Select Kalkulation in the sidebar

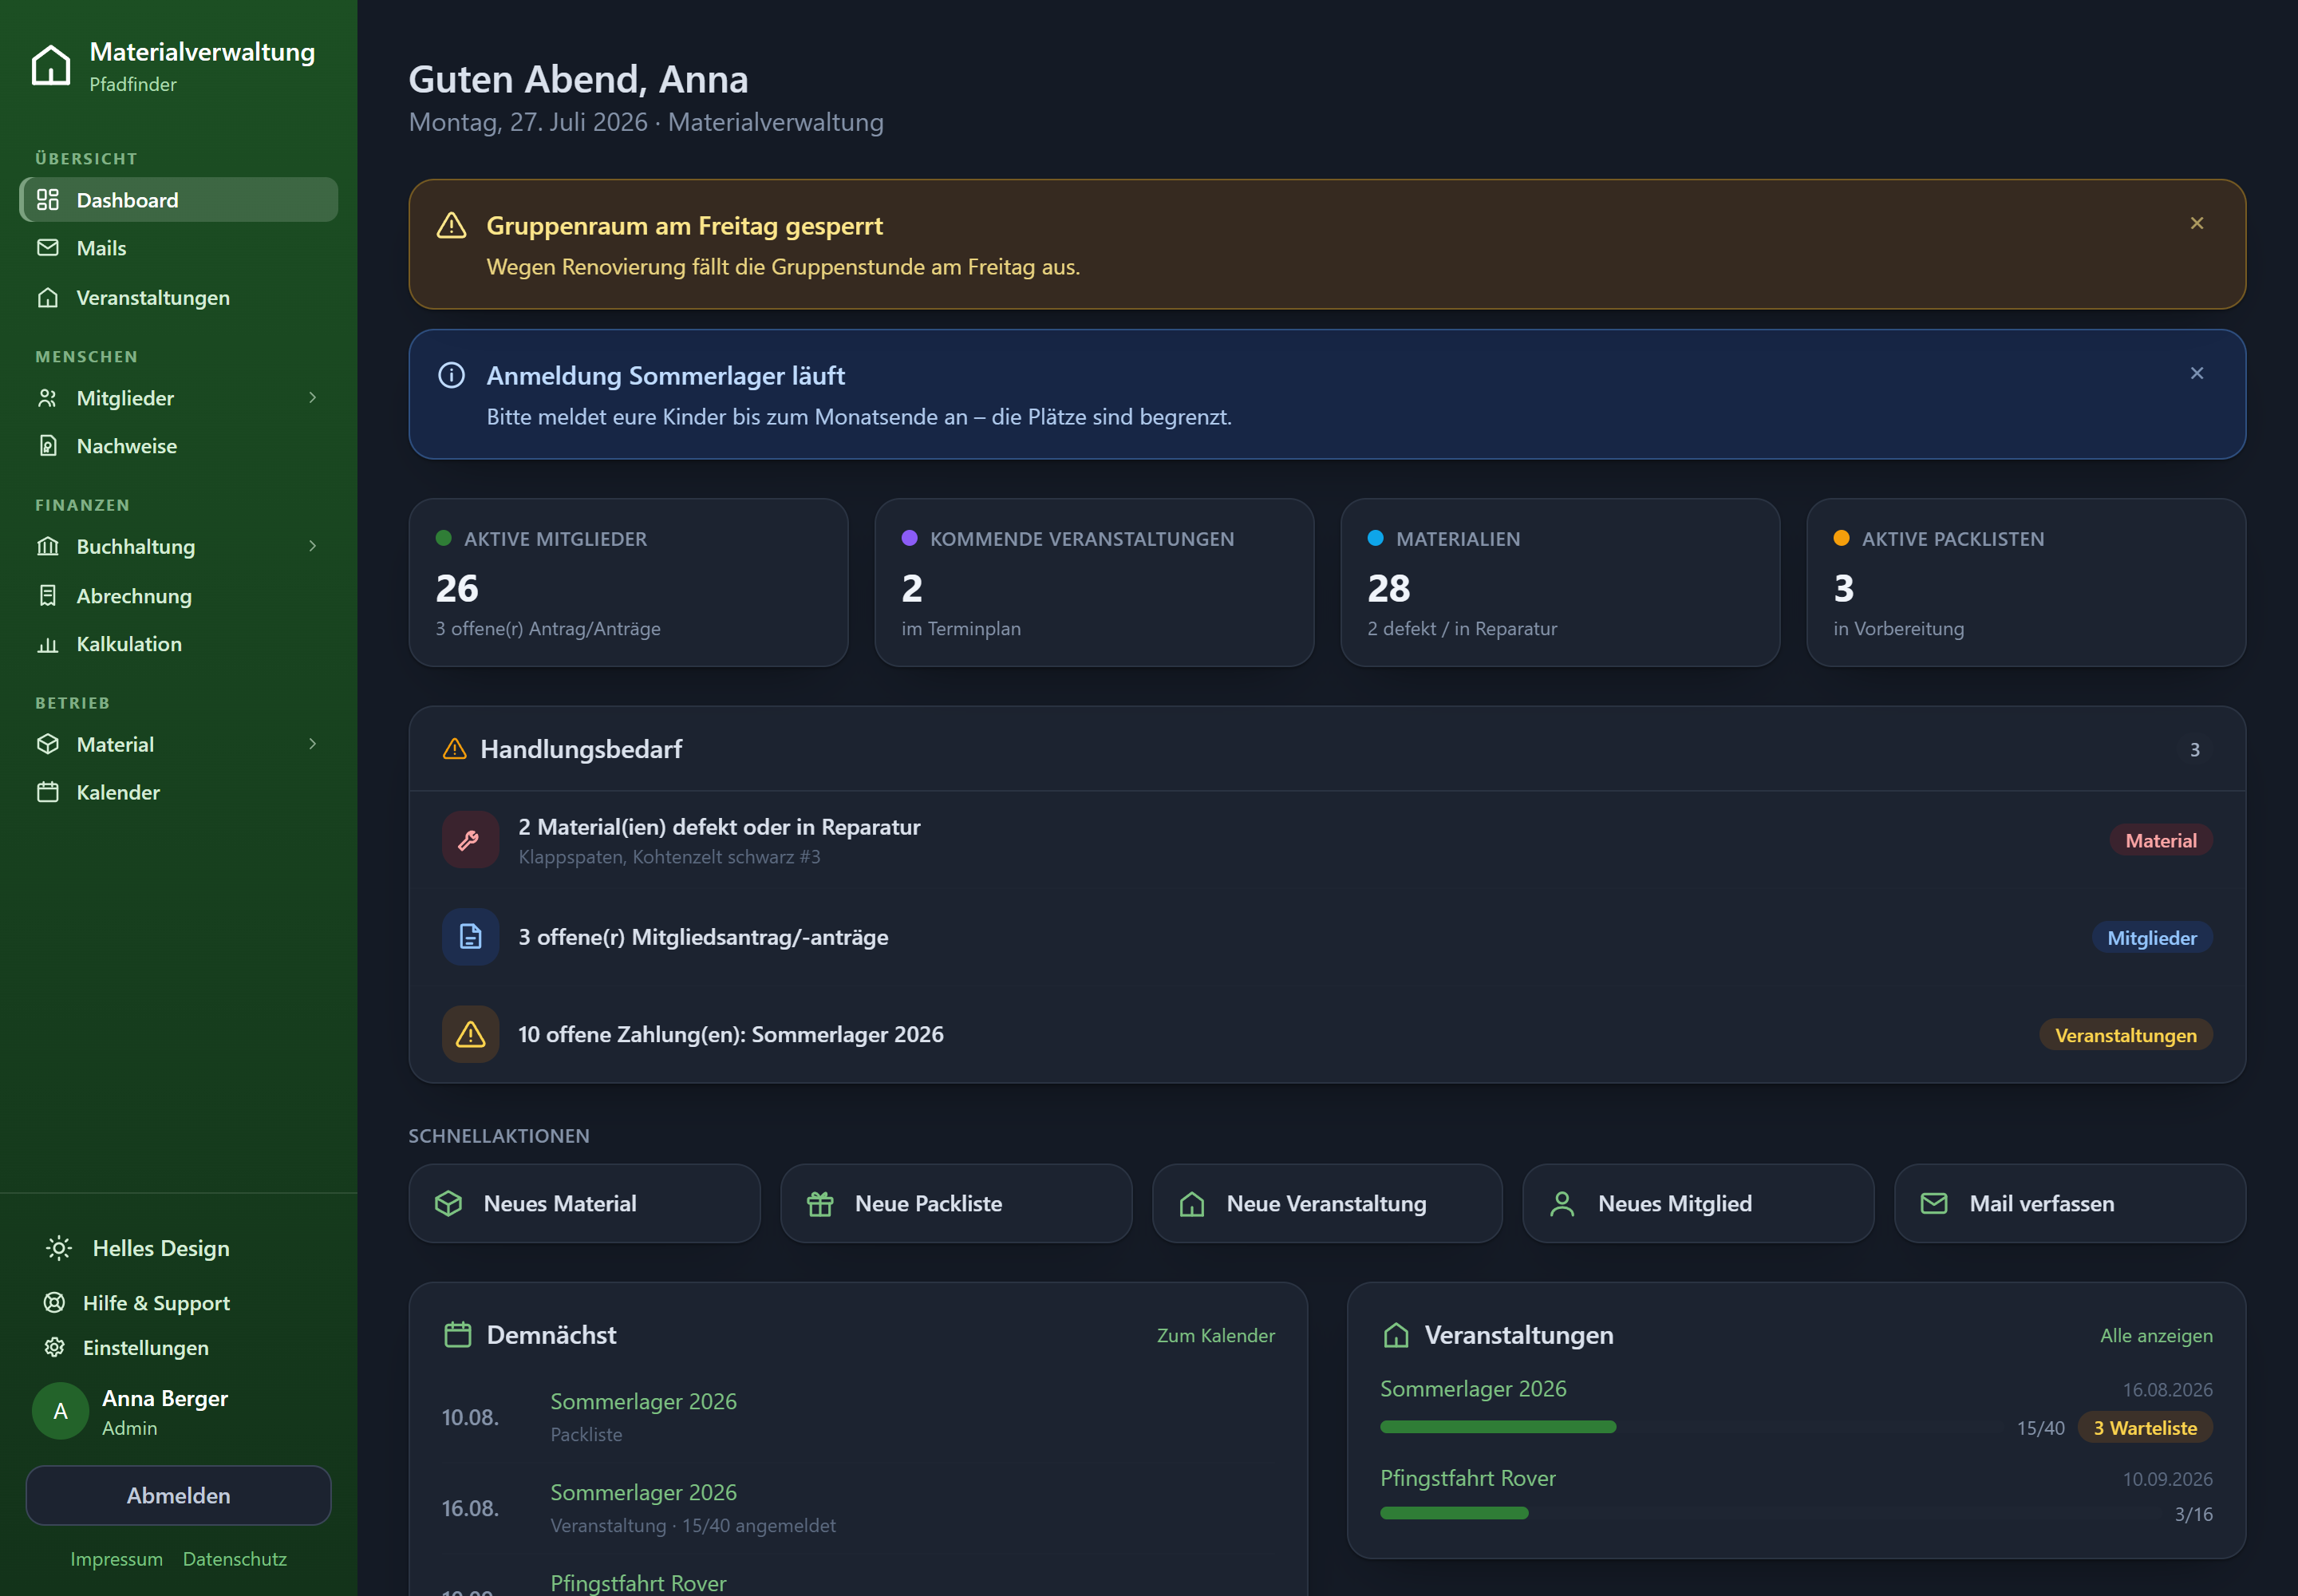tap(179, 644)
